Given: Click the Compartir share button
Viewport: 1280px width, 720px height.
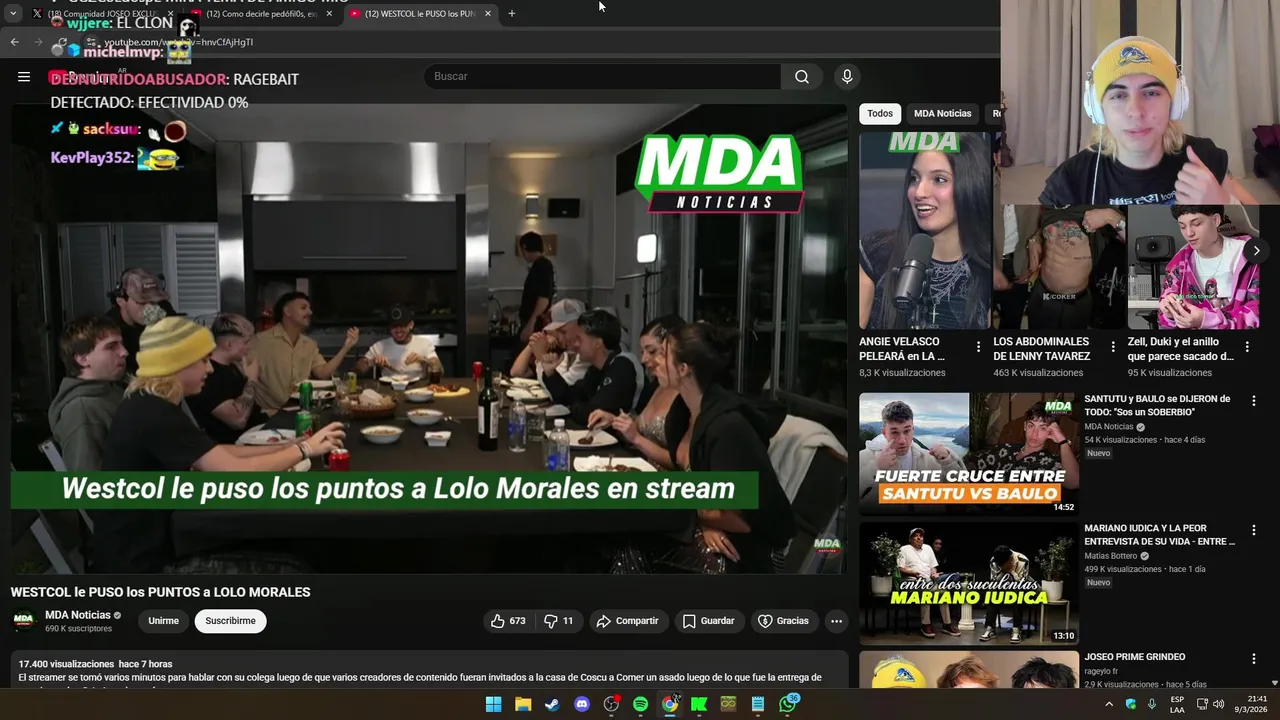Looking at the screenshot, I should (627, 621).
